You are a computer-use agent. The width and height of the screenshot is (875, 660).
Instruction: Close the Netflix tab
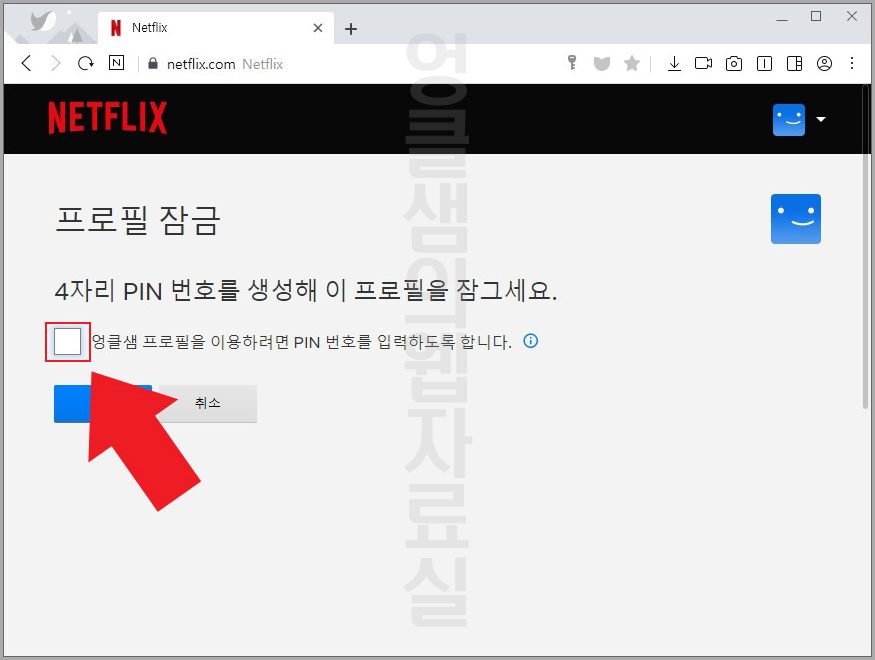click(318, 28)
